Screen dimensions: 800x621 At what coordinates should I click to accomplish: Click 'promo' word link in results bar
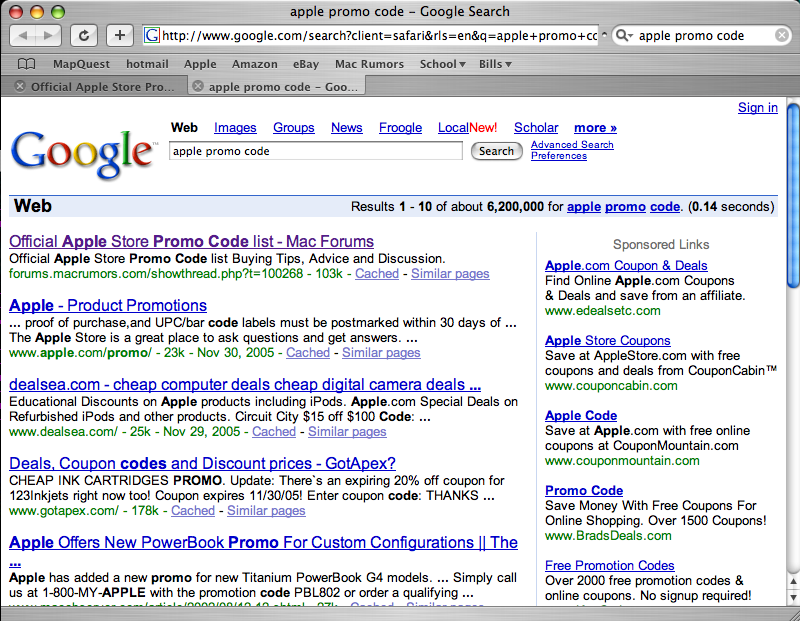[x=625, y=207]
